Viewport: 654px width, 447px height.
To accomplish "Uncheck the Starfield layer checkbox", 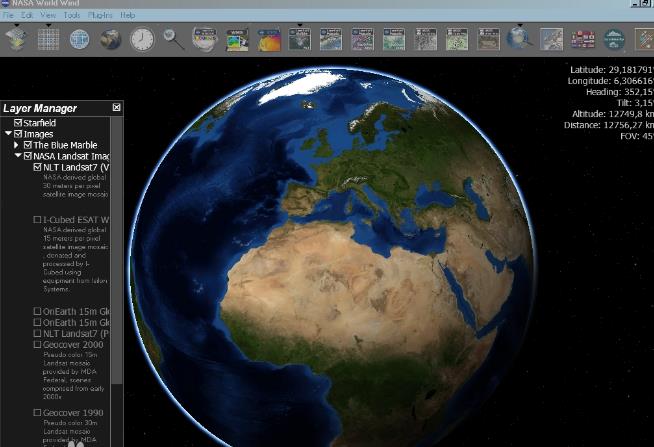I will (x=18, y=123).
